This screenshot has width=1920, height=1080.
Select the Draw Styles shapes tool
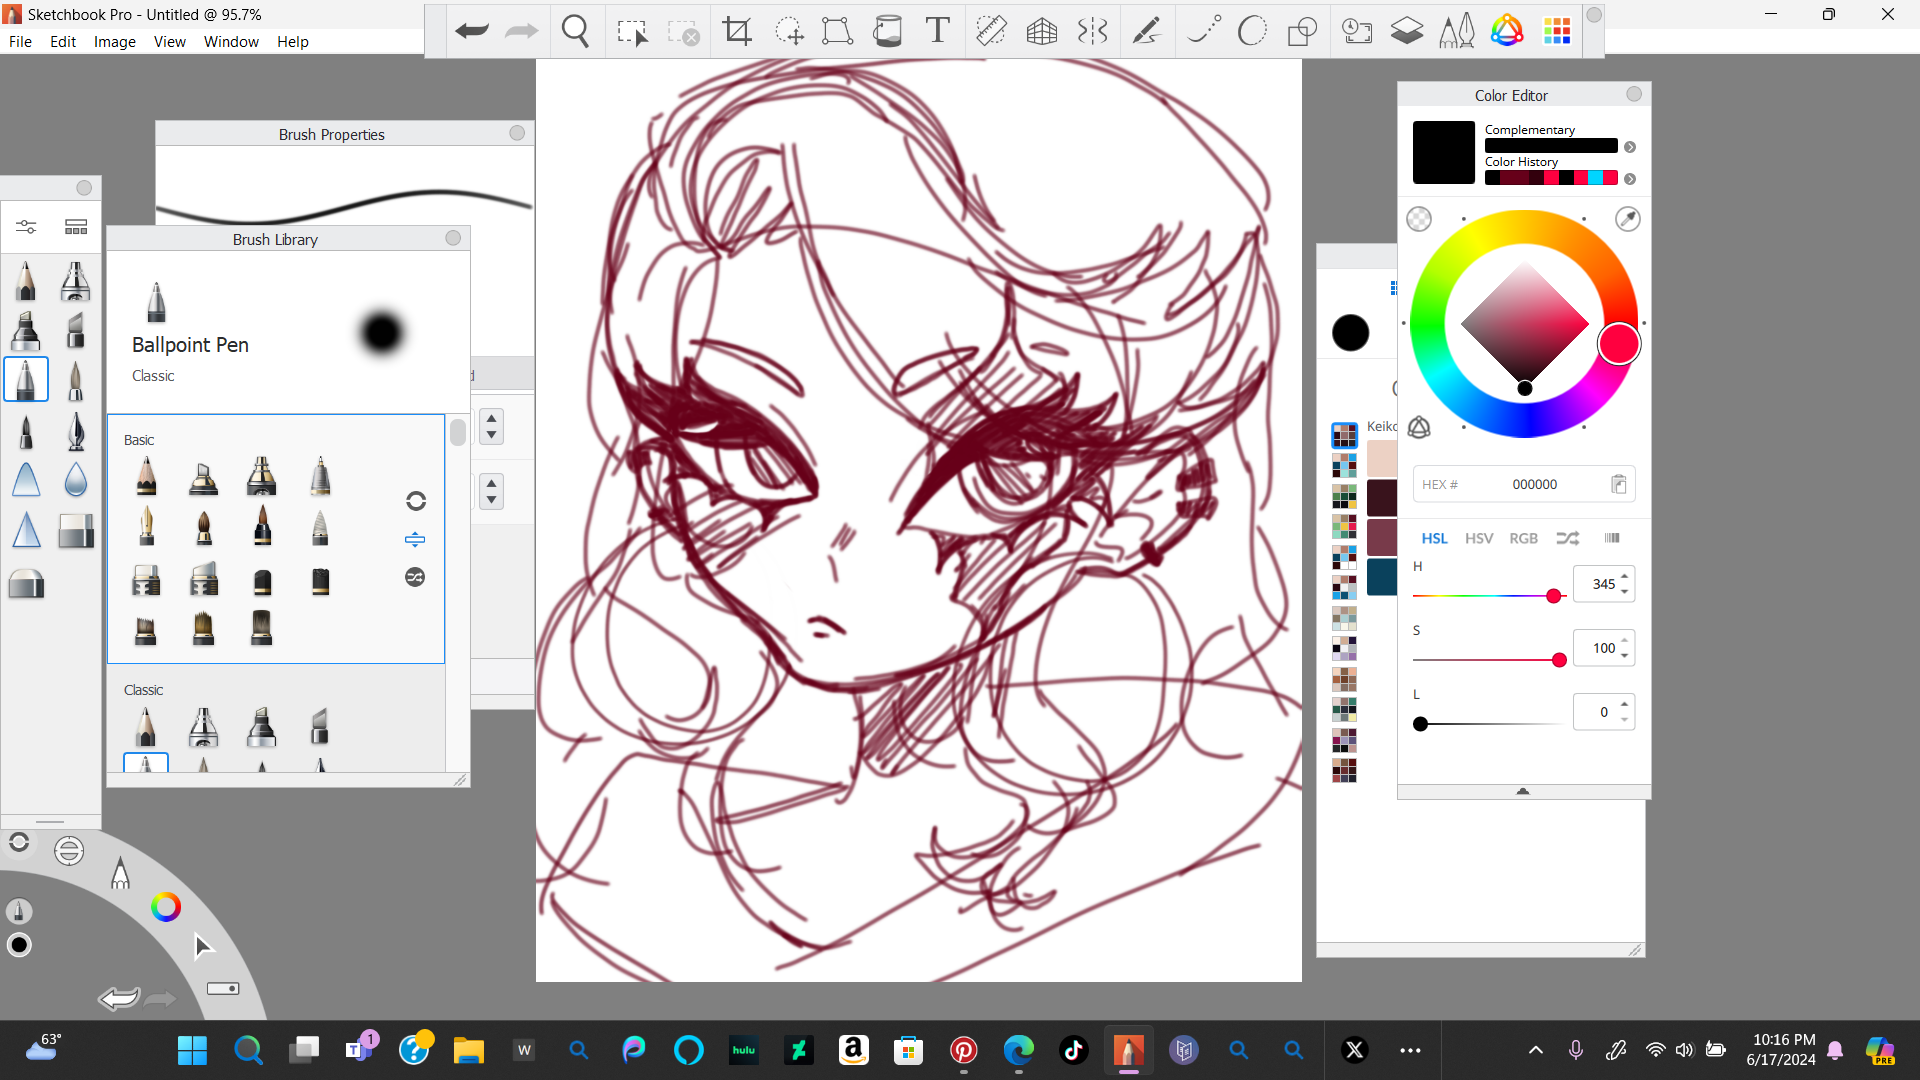point(1302,31)
